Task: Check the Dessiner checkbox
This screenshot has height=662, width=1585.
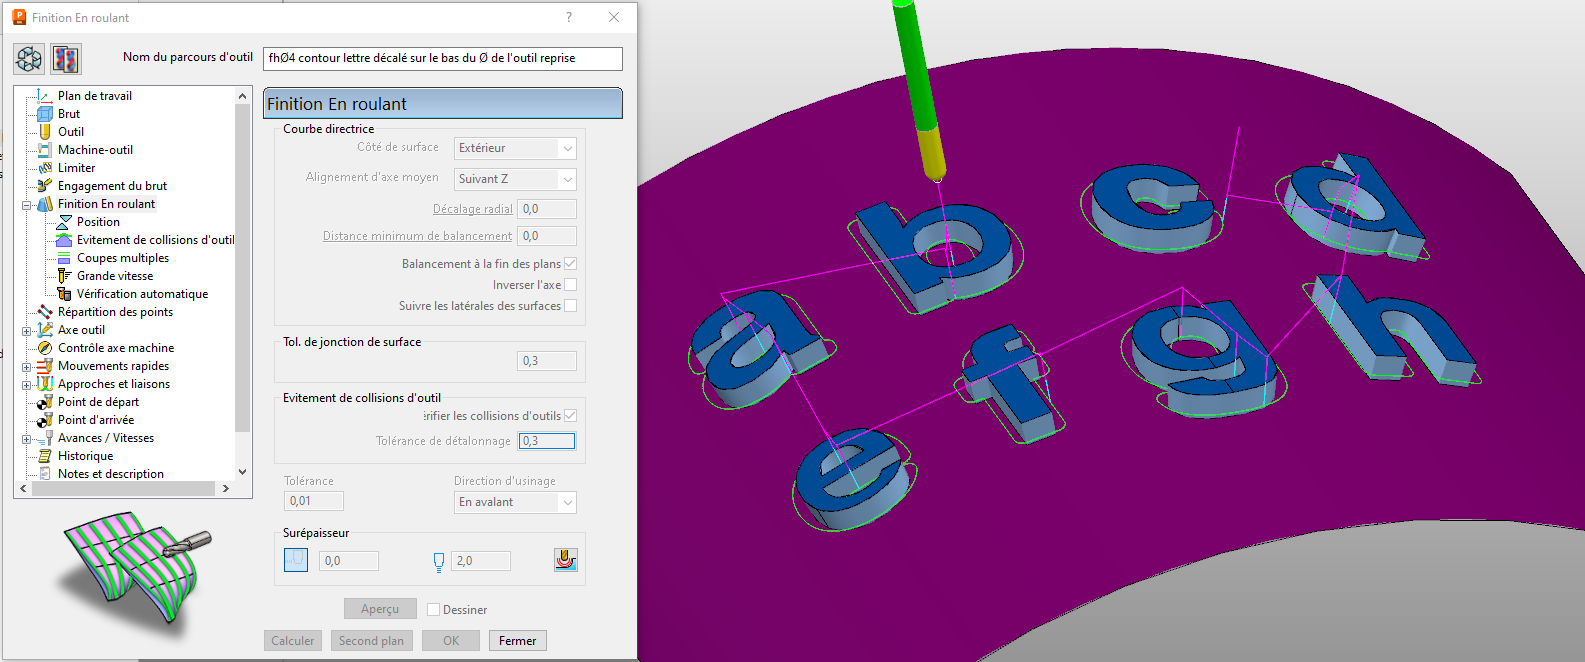Action: click(434, 610)
